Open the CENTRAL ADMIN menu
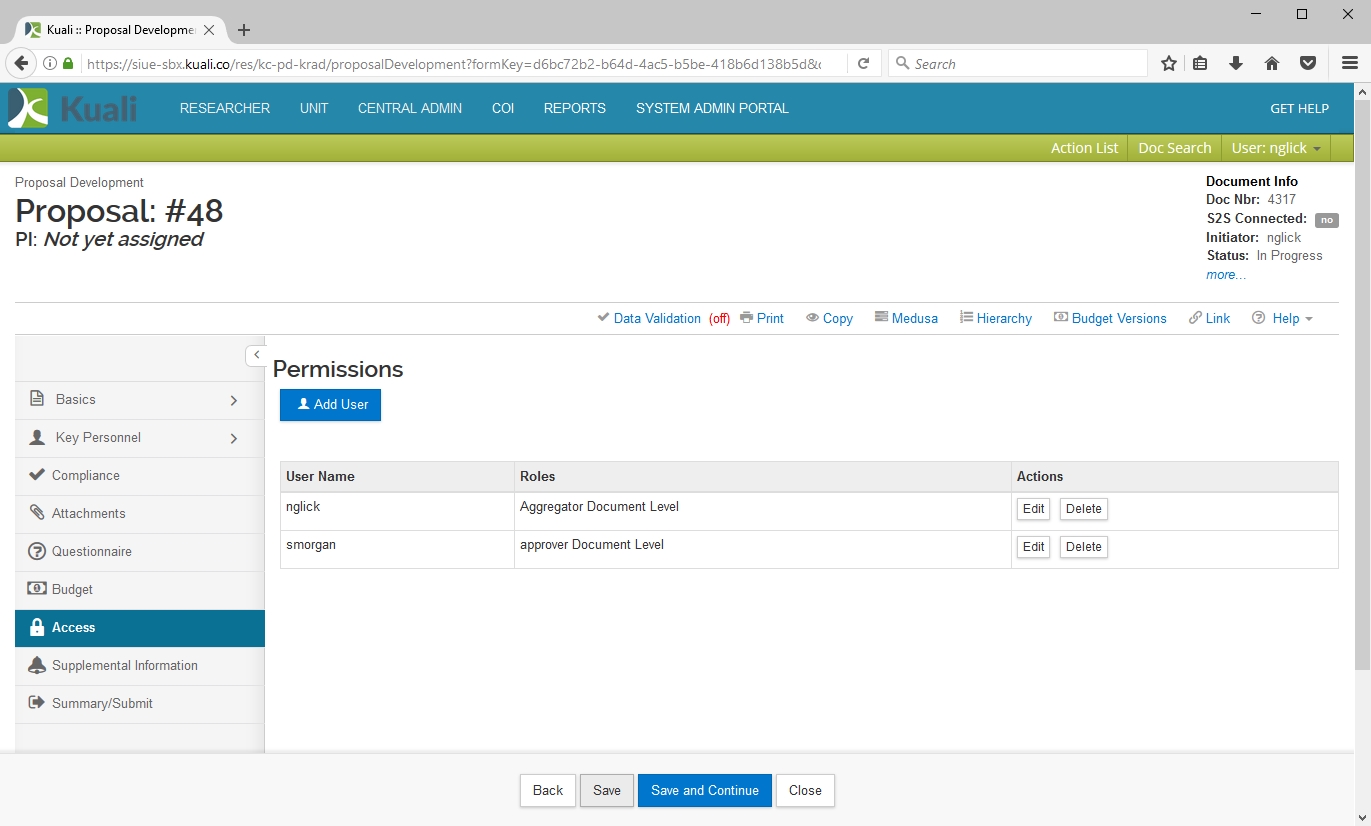This screenshot has width=1371, height=826. click(410, 108)
